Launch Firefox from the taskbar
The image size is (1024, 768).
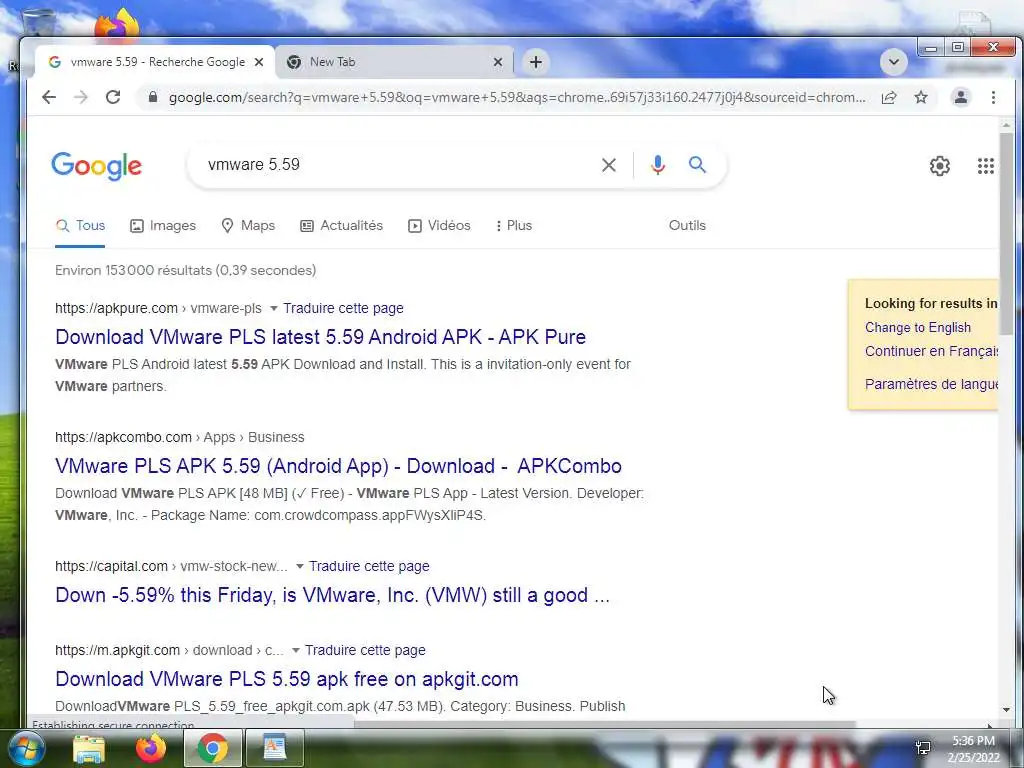pos(151,748)
